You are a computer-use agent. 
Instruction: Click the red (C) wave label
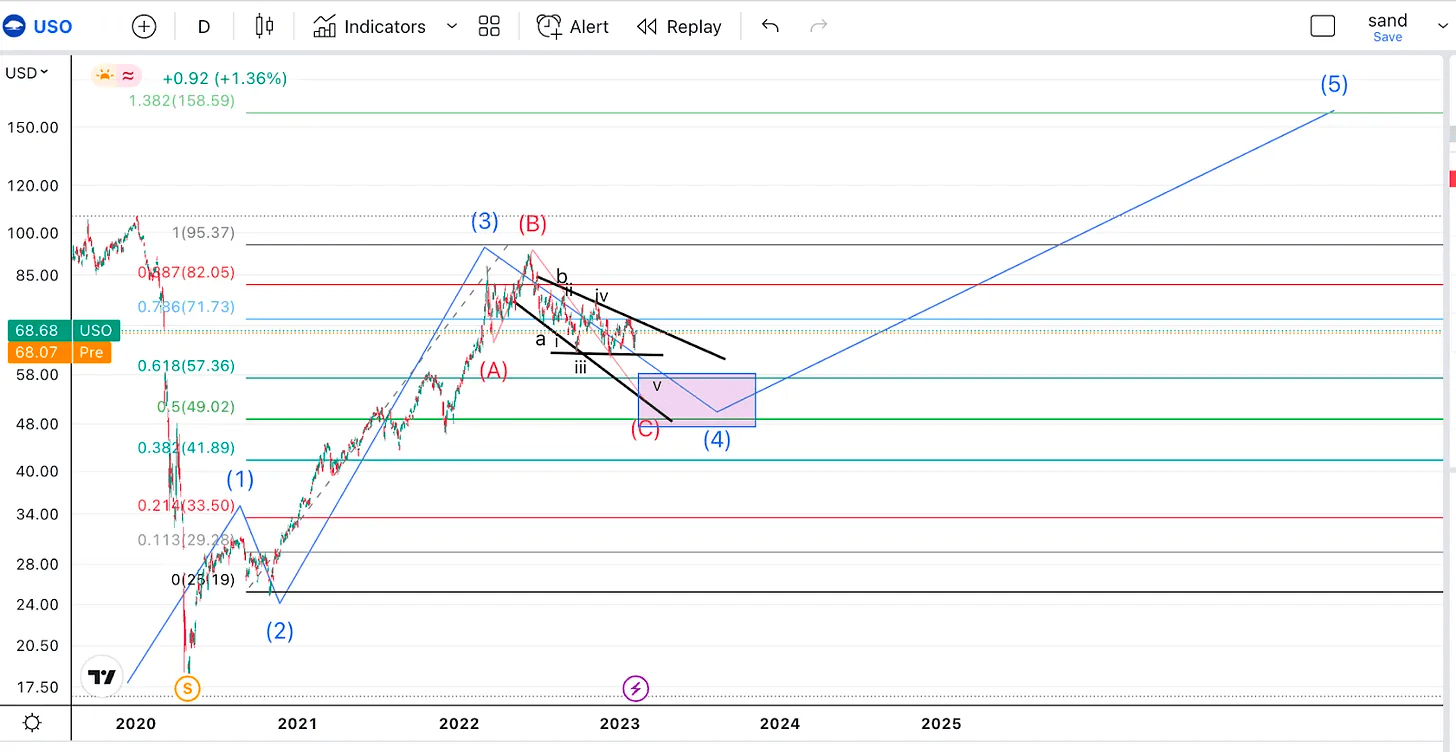tap(645, 431)
